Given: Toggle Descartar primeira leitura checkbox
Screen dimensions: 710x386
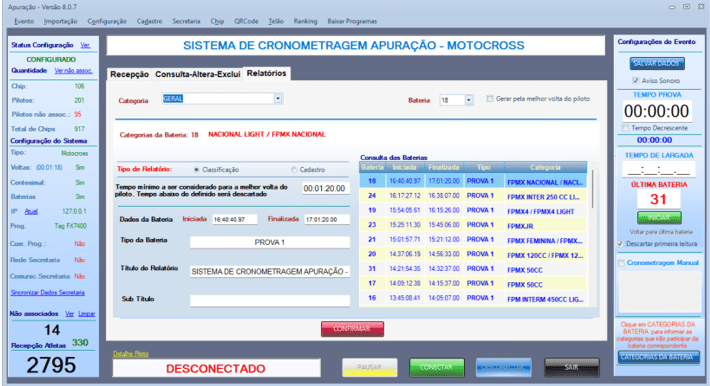Looking at the screenshot, I should pos(620,244).
